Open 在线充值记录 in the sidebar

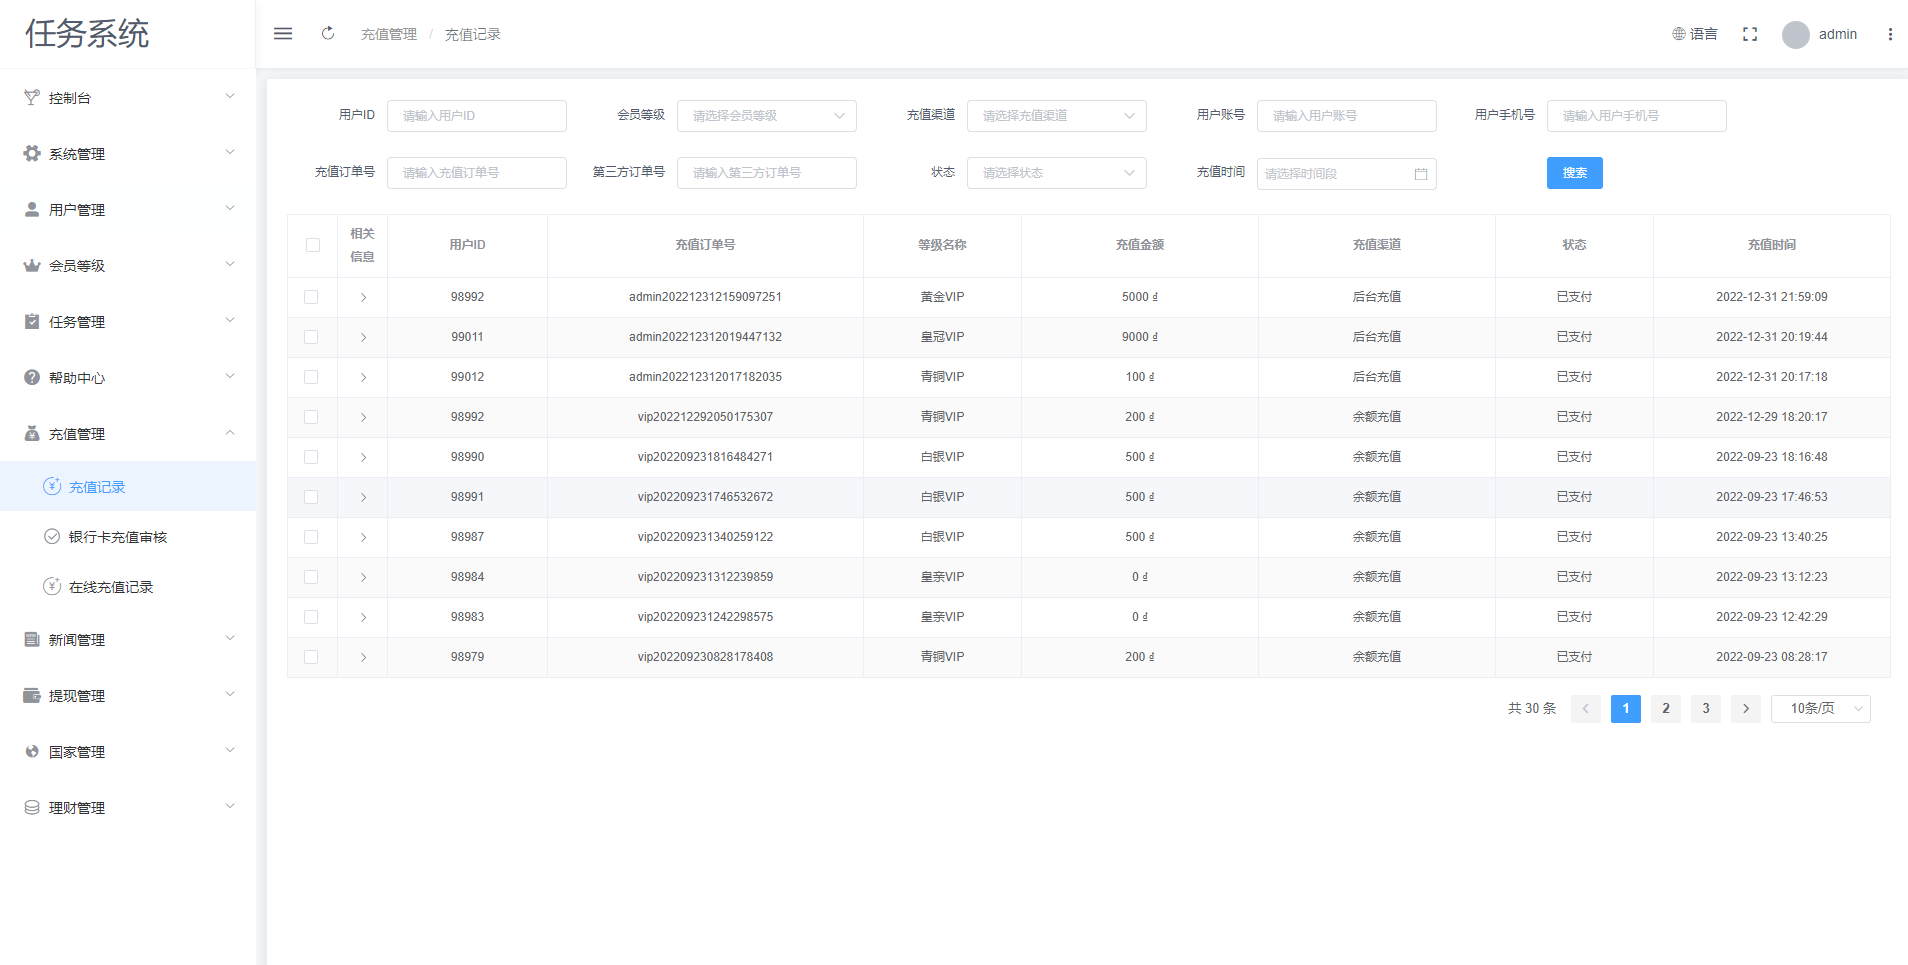(x=110, y=587)
